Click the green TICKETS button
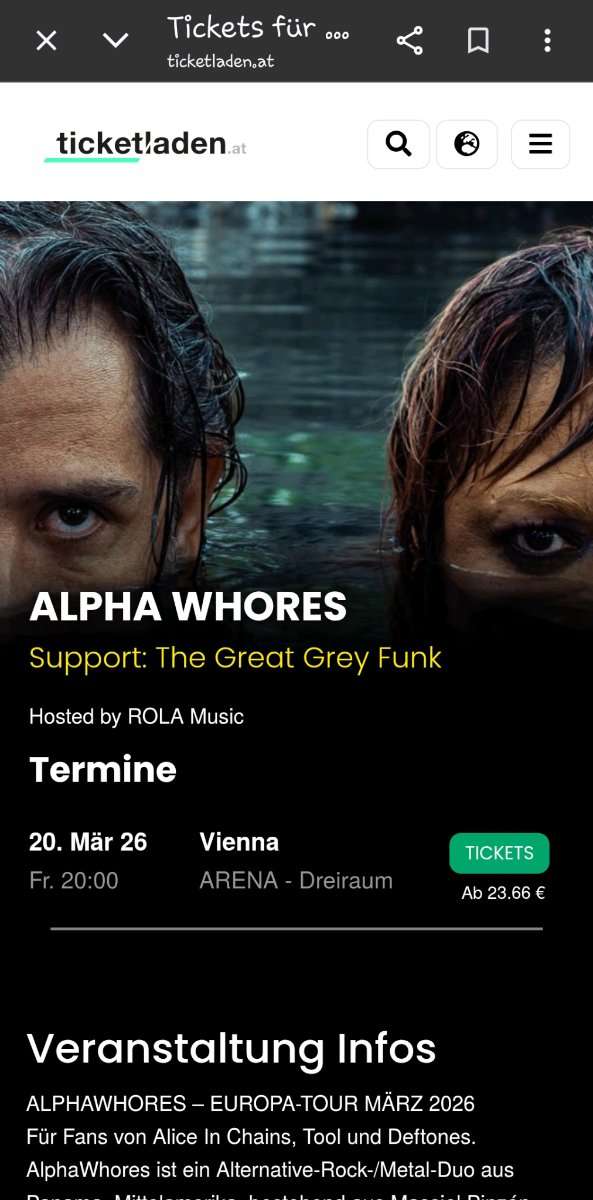 (499, 853)
